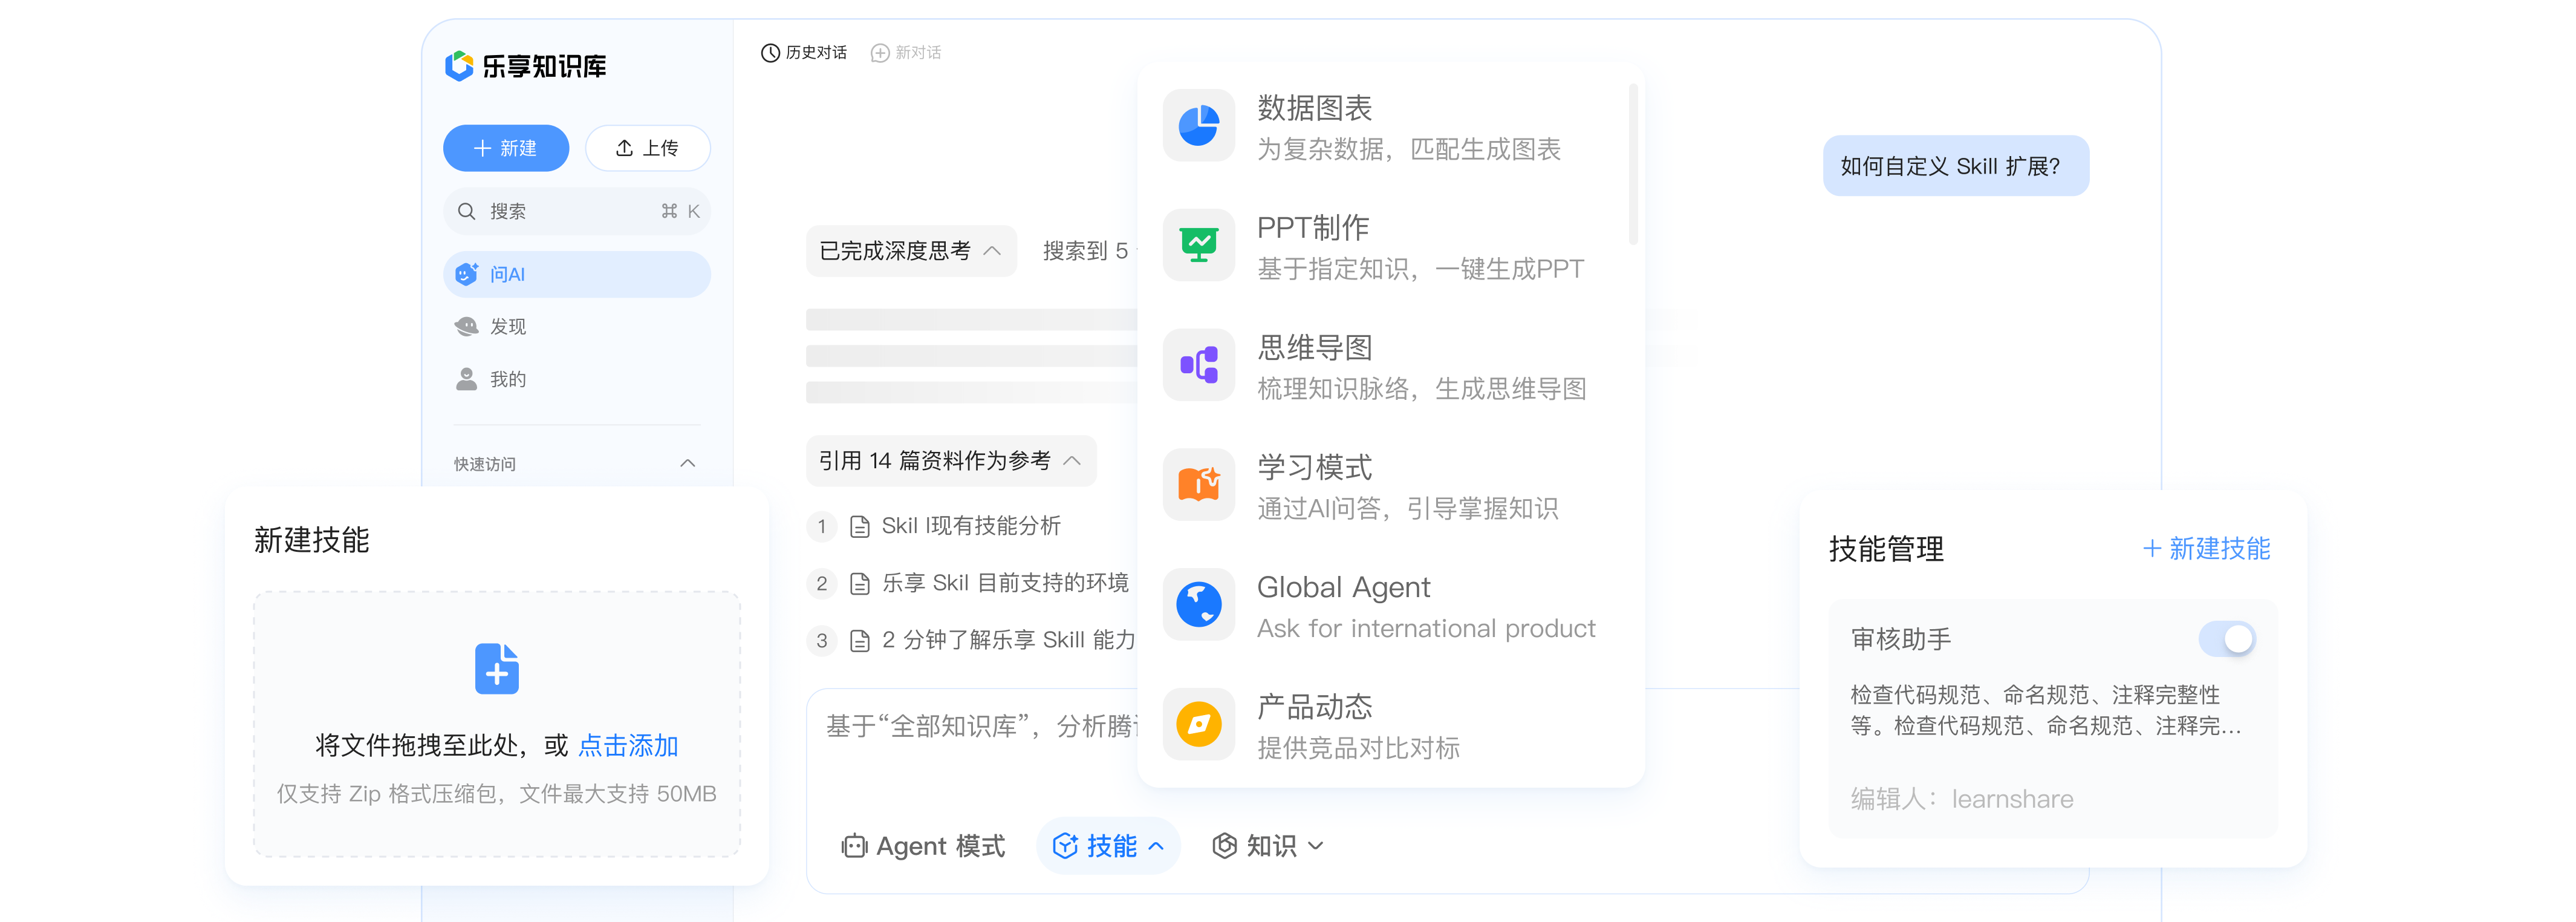
Task: Enable Agent 模式
Action: coord(922,846)
